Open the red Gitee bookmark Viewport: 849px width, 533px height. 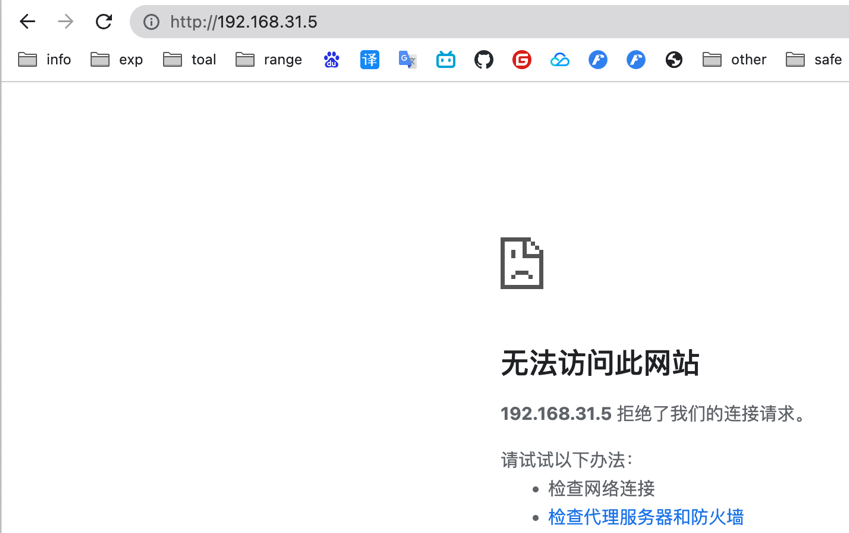pos(522,60)
